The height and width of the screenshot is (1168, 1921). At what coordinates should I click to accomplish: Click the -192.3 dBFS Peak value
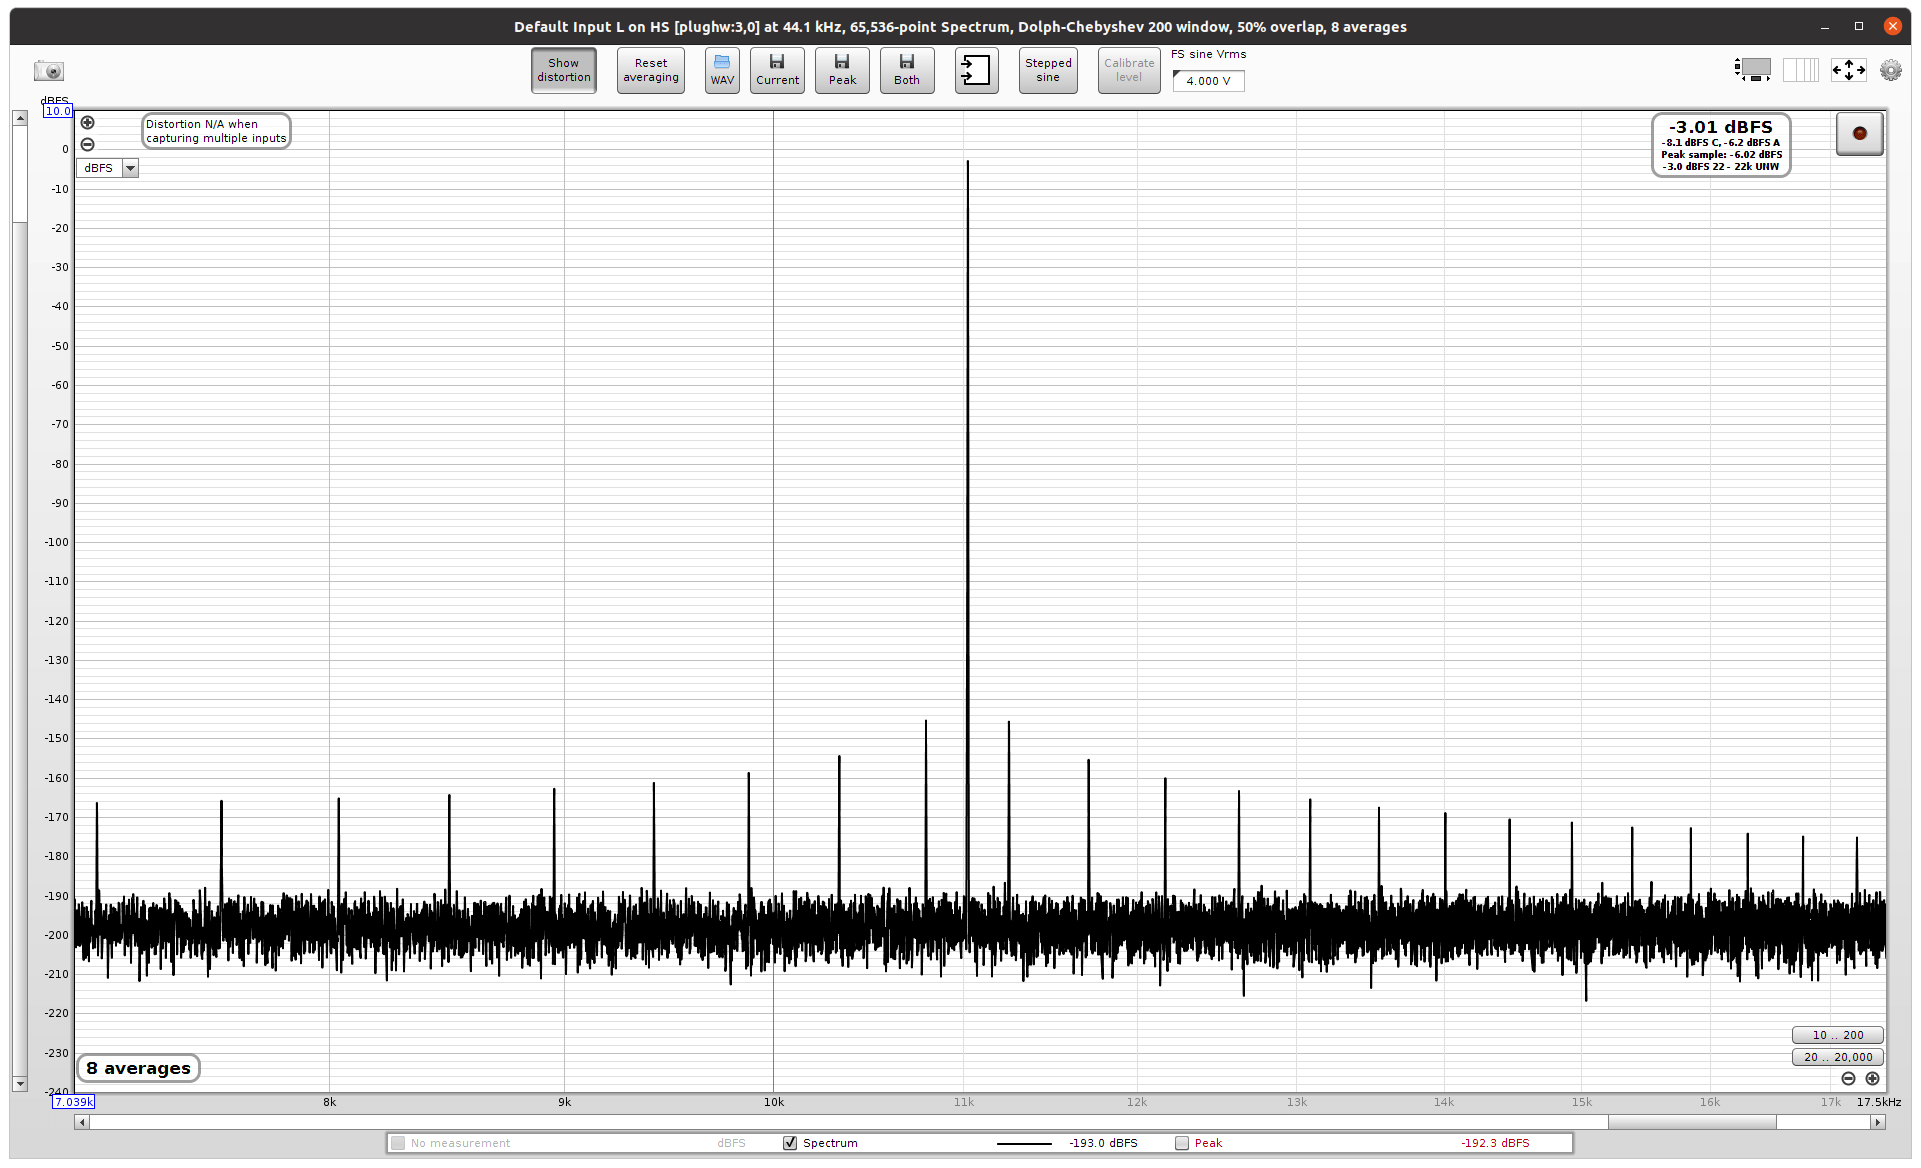[1495, 1143]
